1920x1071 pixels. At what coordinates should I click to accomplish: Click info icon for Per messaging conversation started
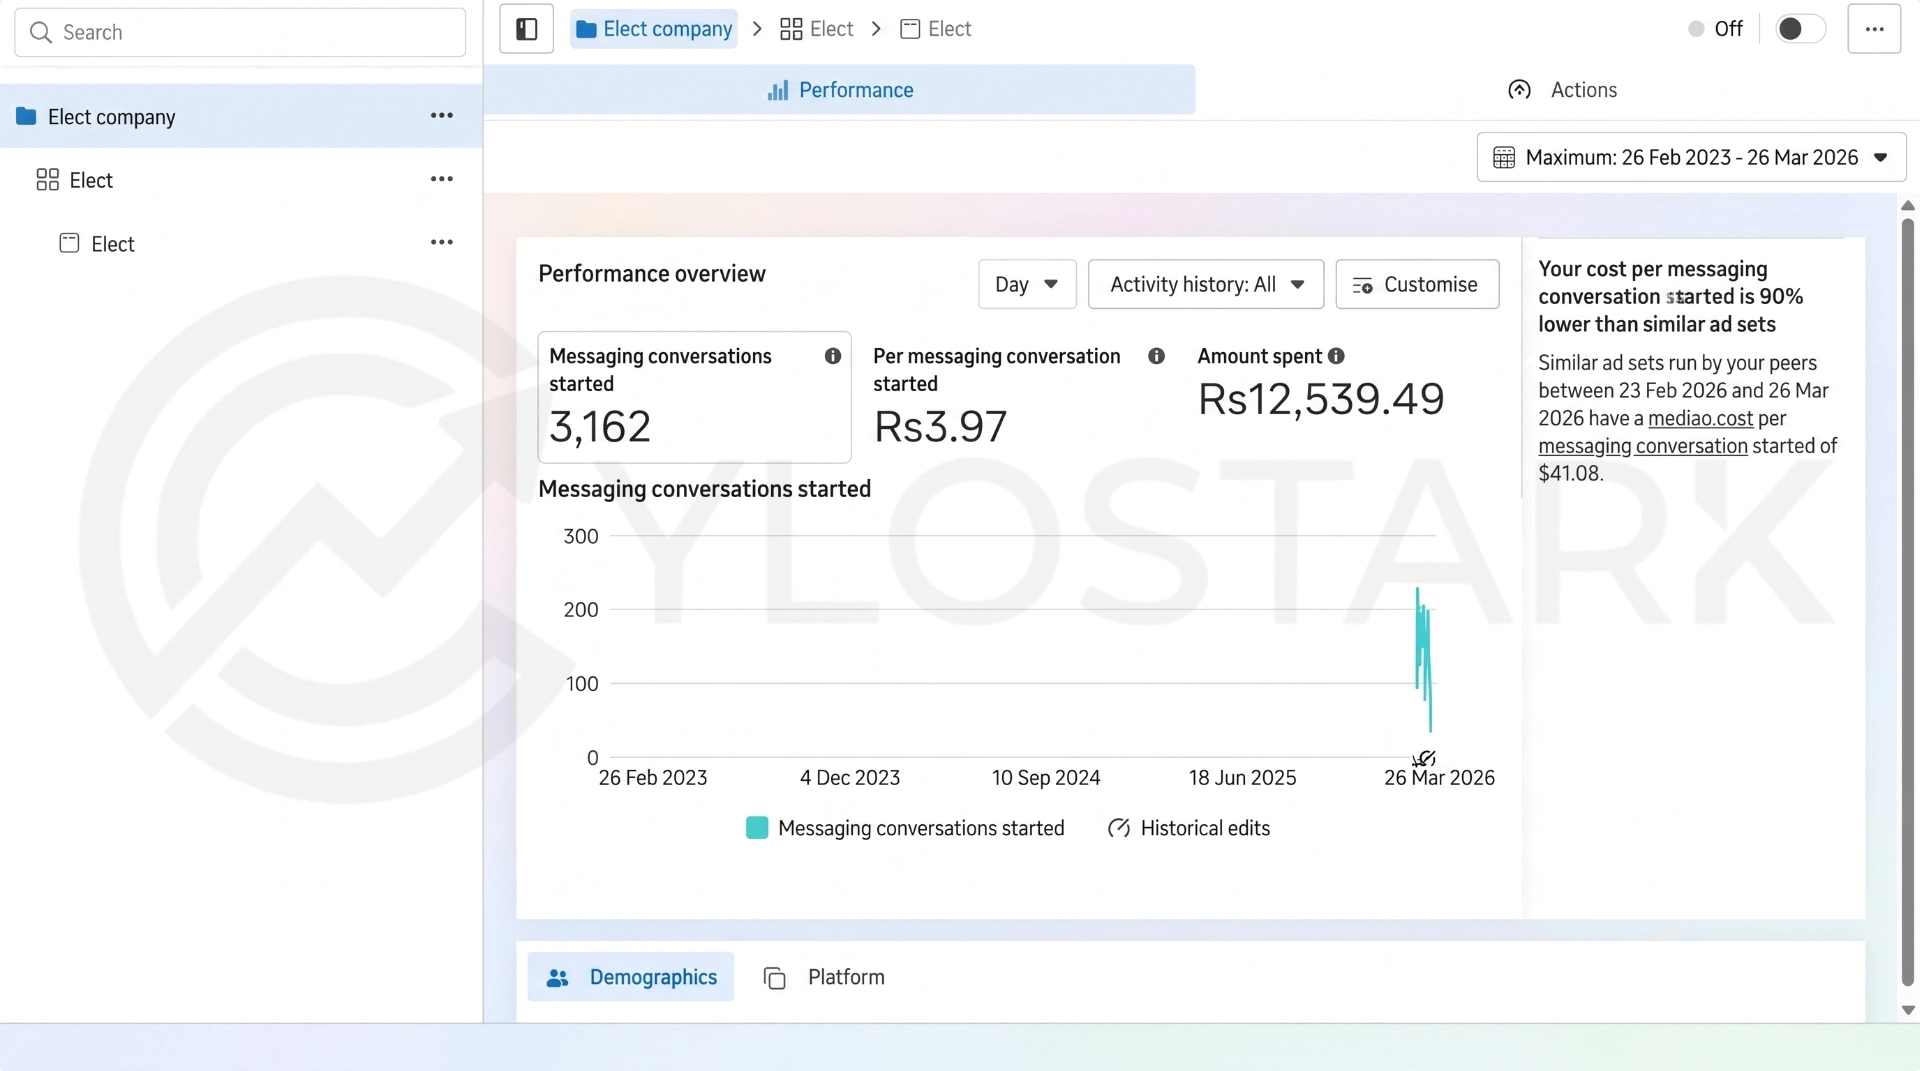[x=1156, y=356]
